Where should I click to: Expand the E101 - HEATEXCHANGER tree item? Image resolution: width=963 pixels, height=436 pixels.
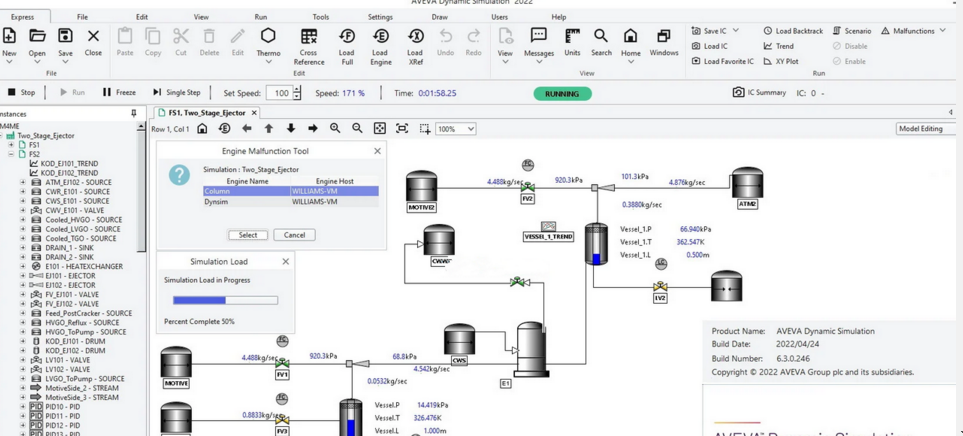pyautogui.click(x=23, y=267)
